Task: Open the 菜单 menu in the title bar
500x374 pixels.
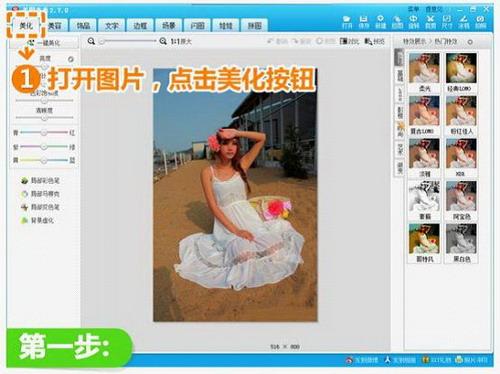Action: [x=413, y=9]
